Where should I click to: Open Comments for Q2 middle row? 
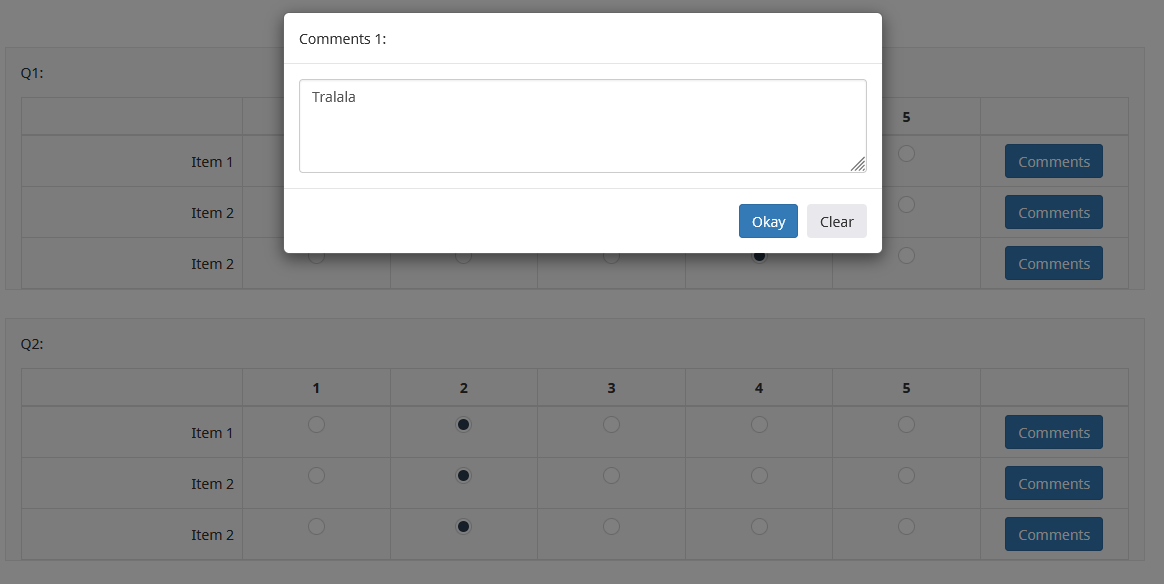tap(1053, 484)
